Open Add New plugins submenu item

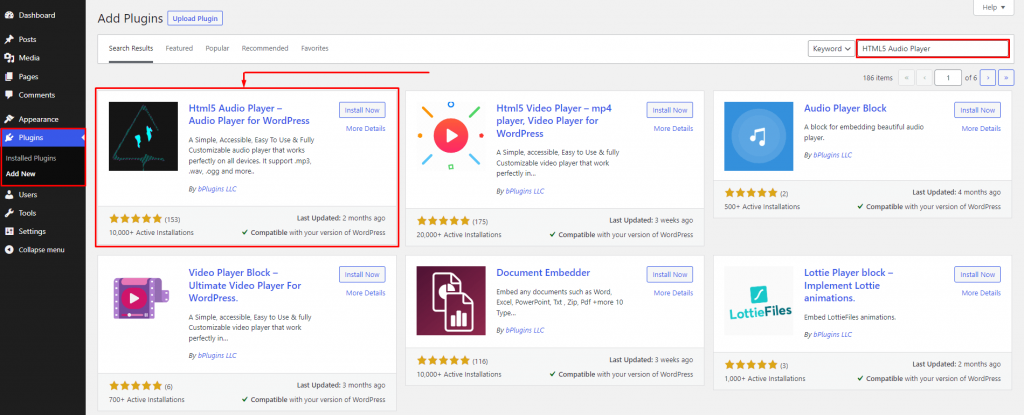tap(20, 174)
